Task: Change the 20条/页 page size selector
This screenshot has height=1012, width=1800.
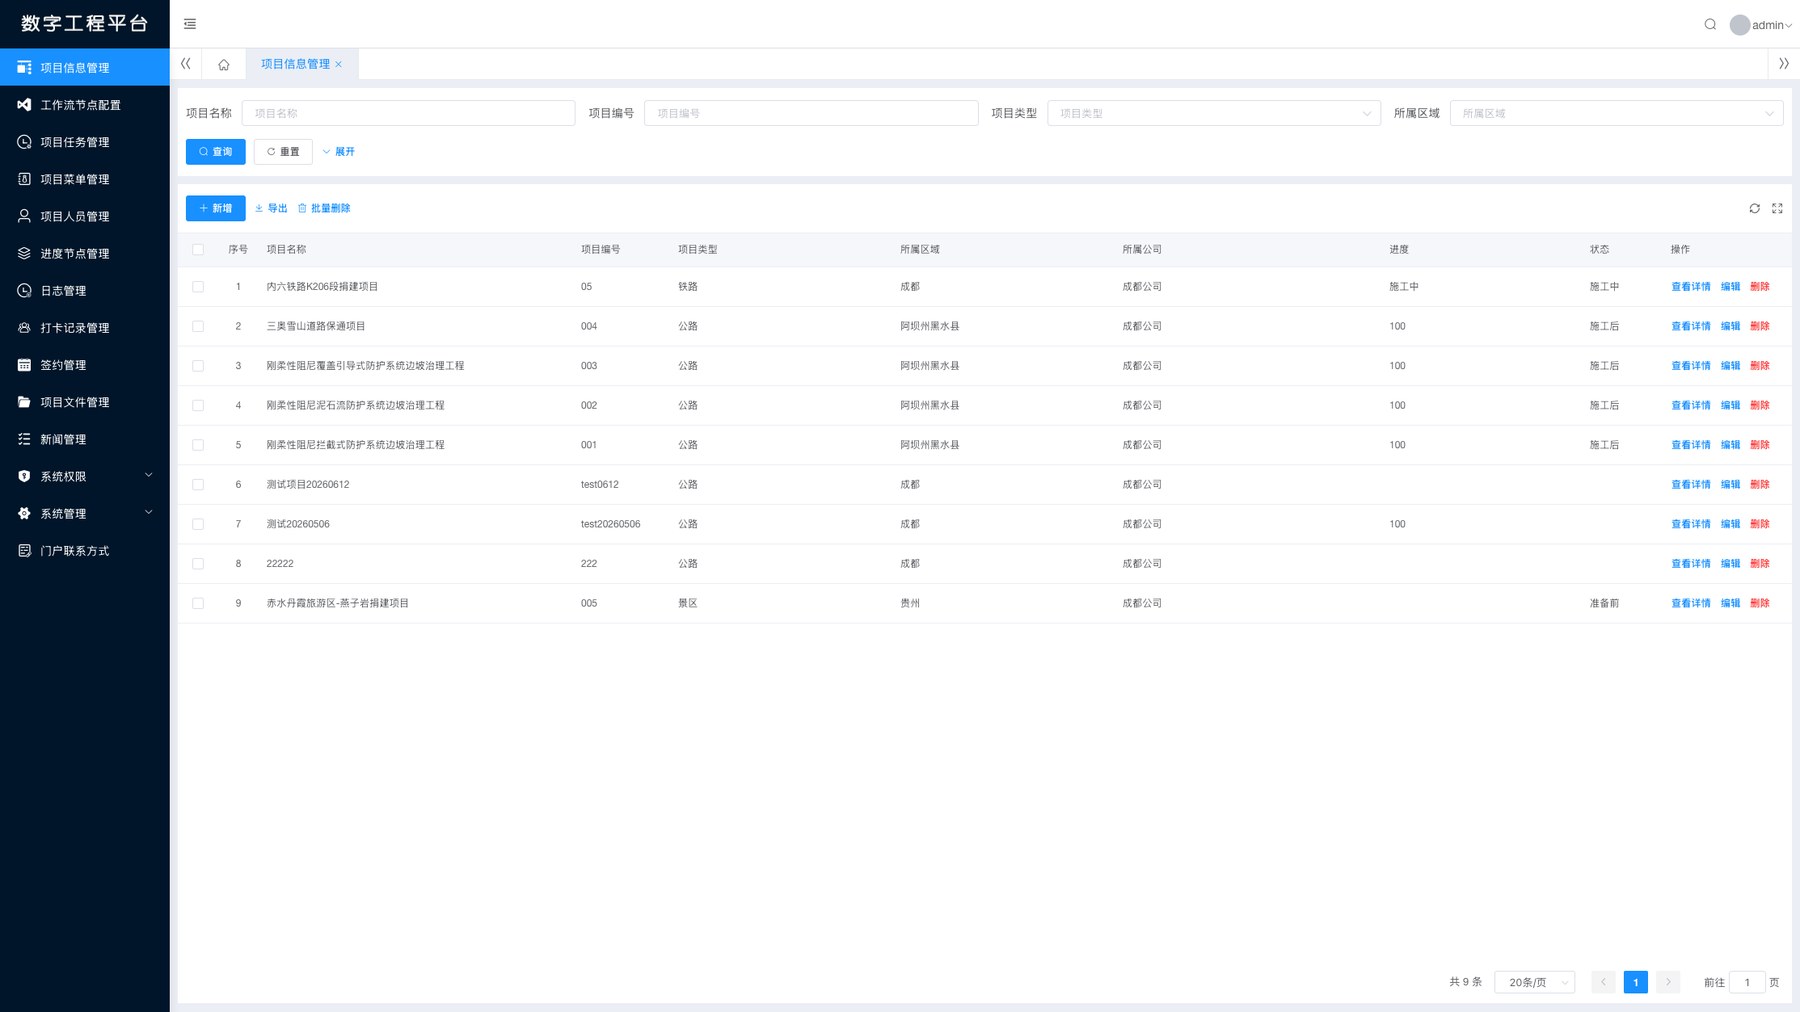Action: [1535, 982]
